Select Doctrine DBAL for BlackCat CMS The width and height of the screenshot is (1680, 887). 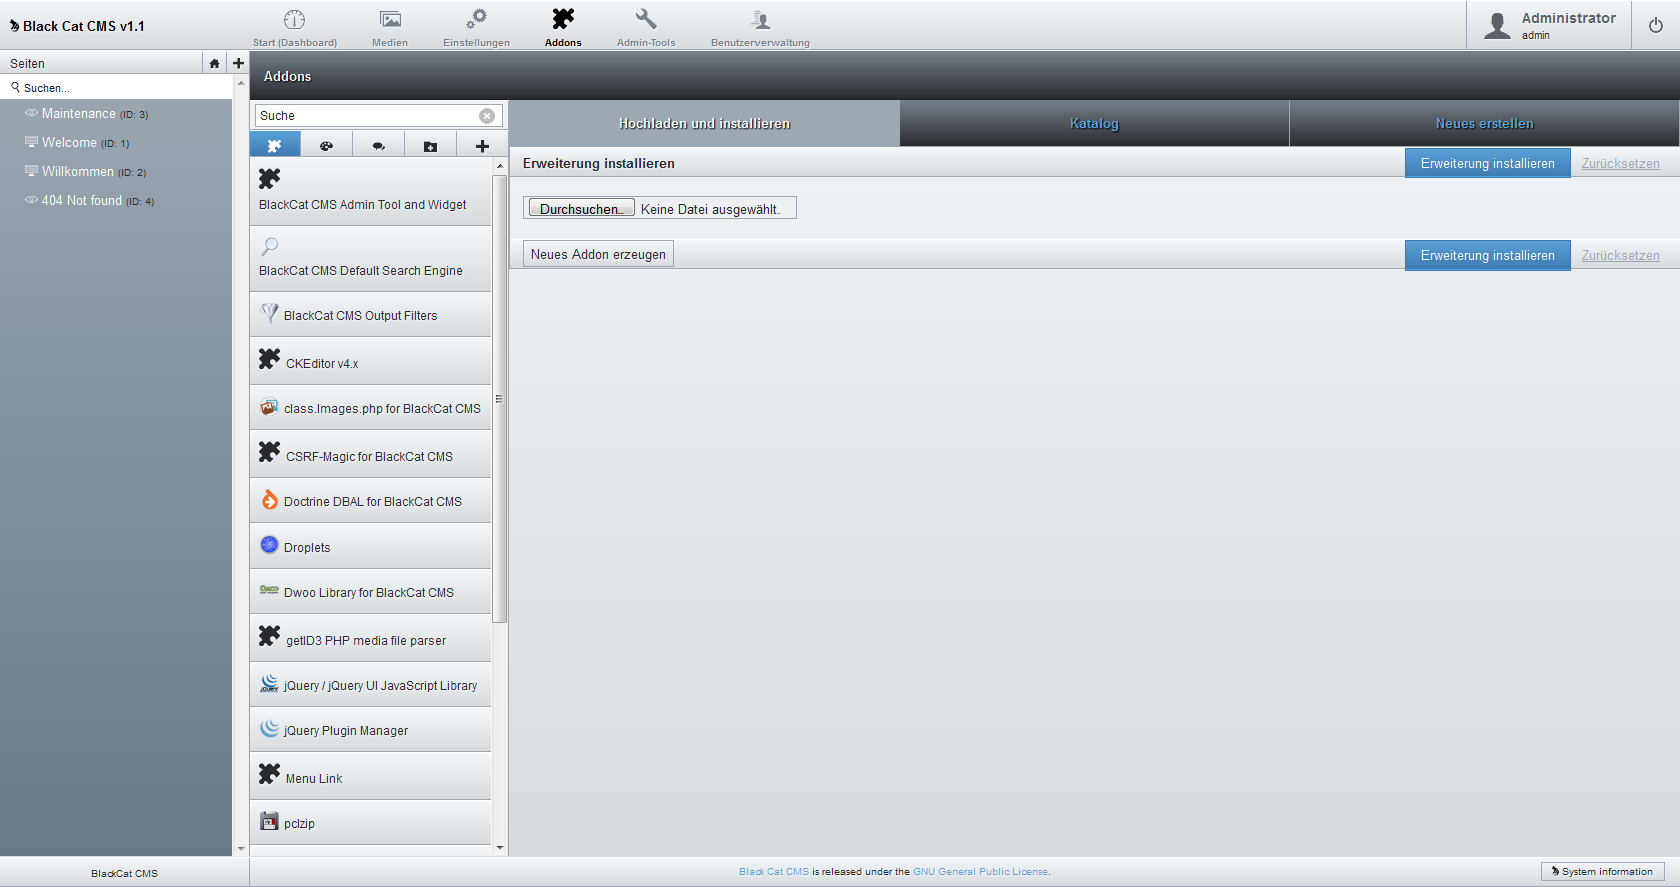[x=370, y=500]
